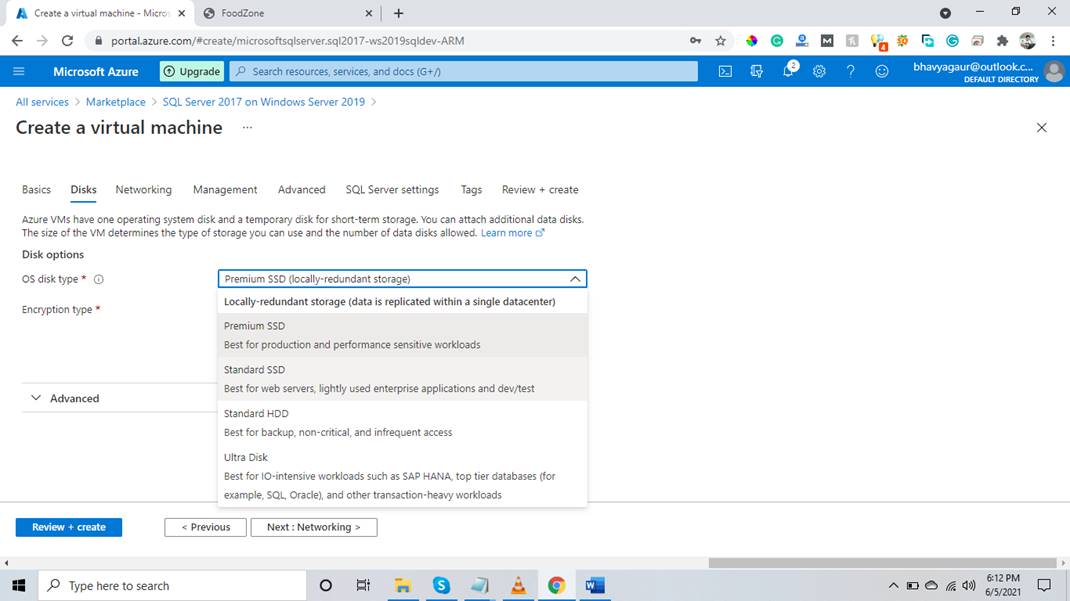Send feedback via the smiley icon
This screenshot has height=601, width=1070.
pyautogui.click(x=882, y=71)
